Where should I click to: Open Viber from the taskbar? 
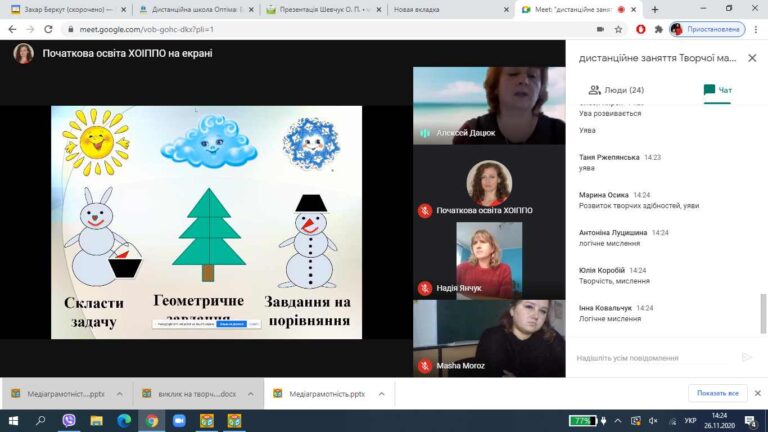[69, 420]
